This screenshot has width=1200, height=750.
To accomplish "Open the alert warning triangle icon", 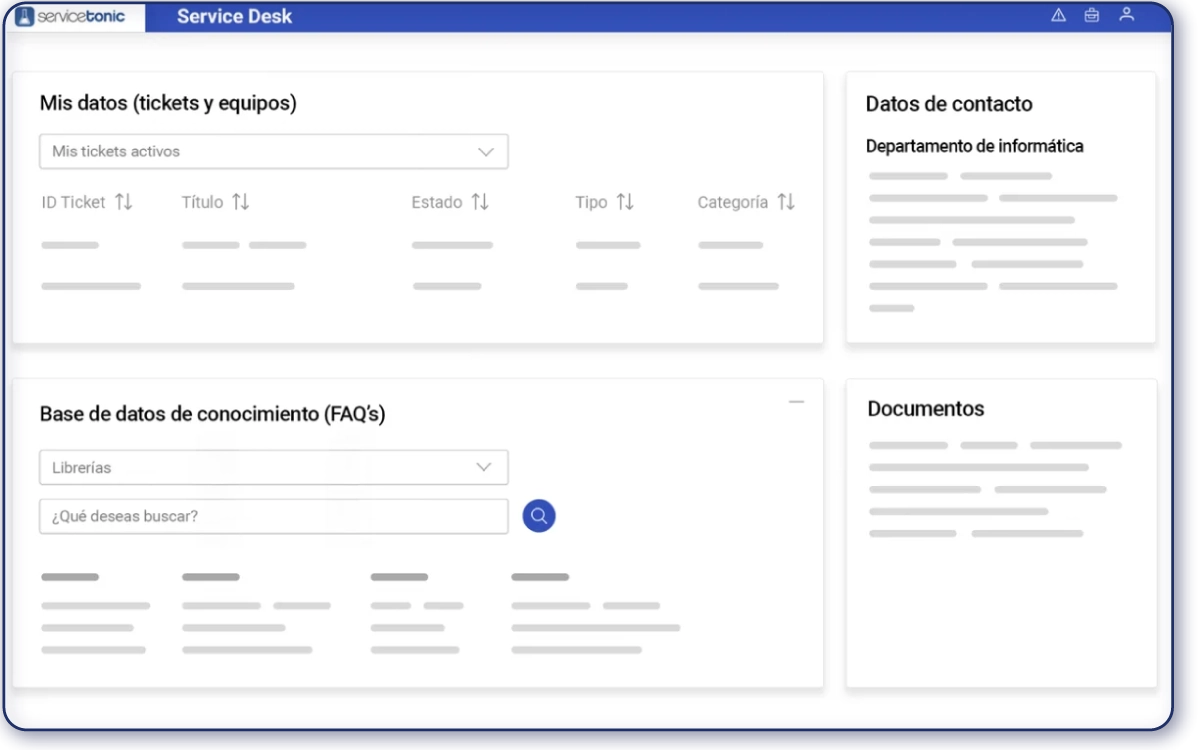I will [1059, 15].
